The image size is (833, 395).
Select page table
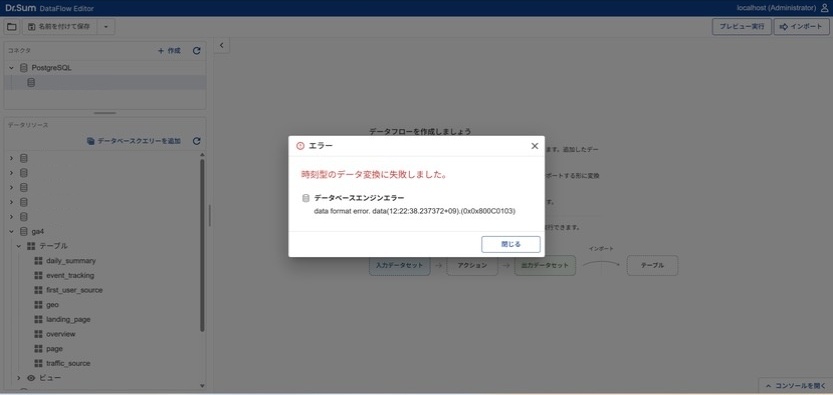[x=54, y=349]
